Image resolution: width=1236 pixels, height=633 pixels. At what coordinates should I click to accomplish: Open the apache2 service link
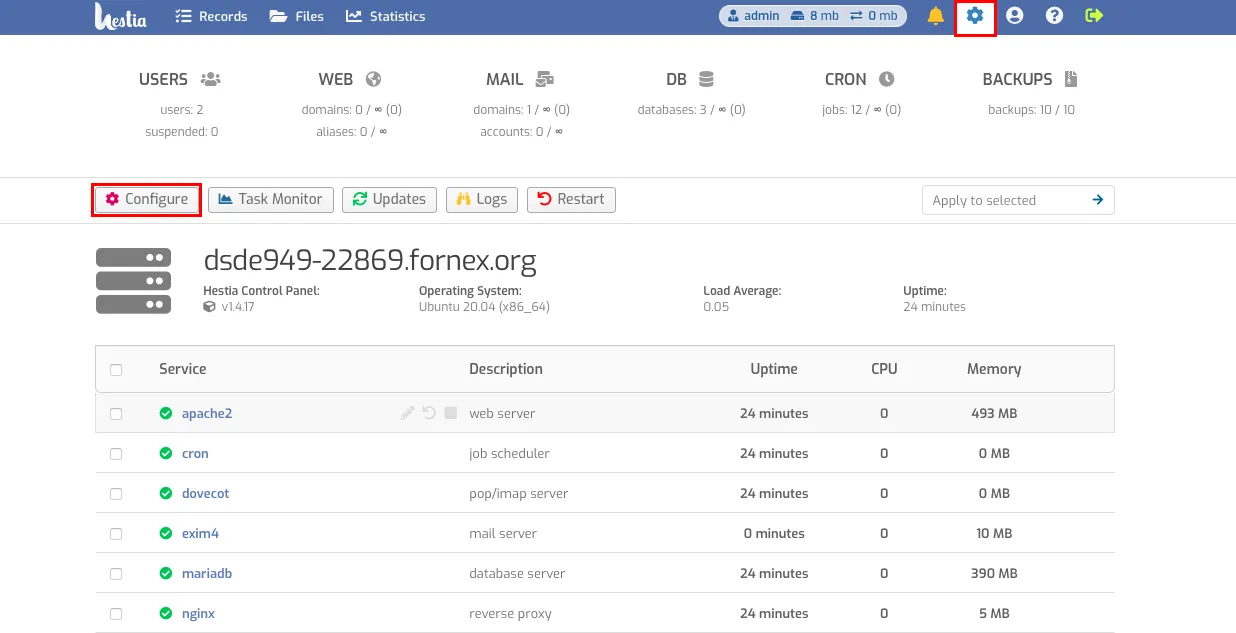pos(207,413)
